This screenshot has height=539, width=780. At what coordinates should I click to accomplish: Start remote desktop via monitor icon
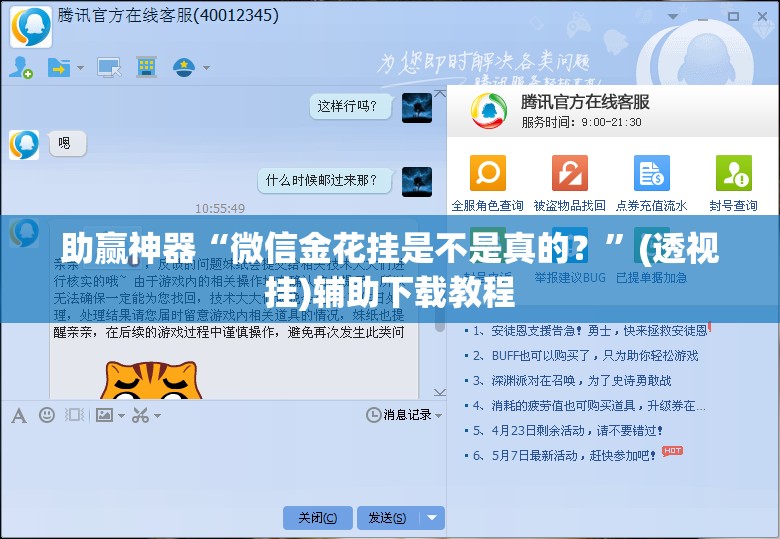tap(109, 67)
